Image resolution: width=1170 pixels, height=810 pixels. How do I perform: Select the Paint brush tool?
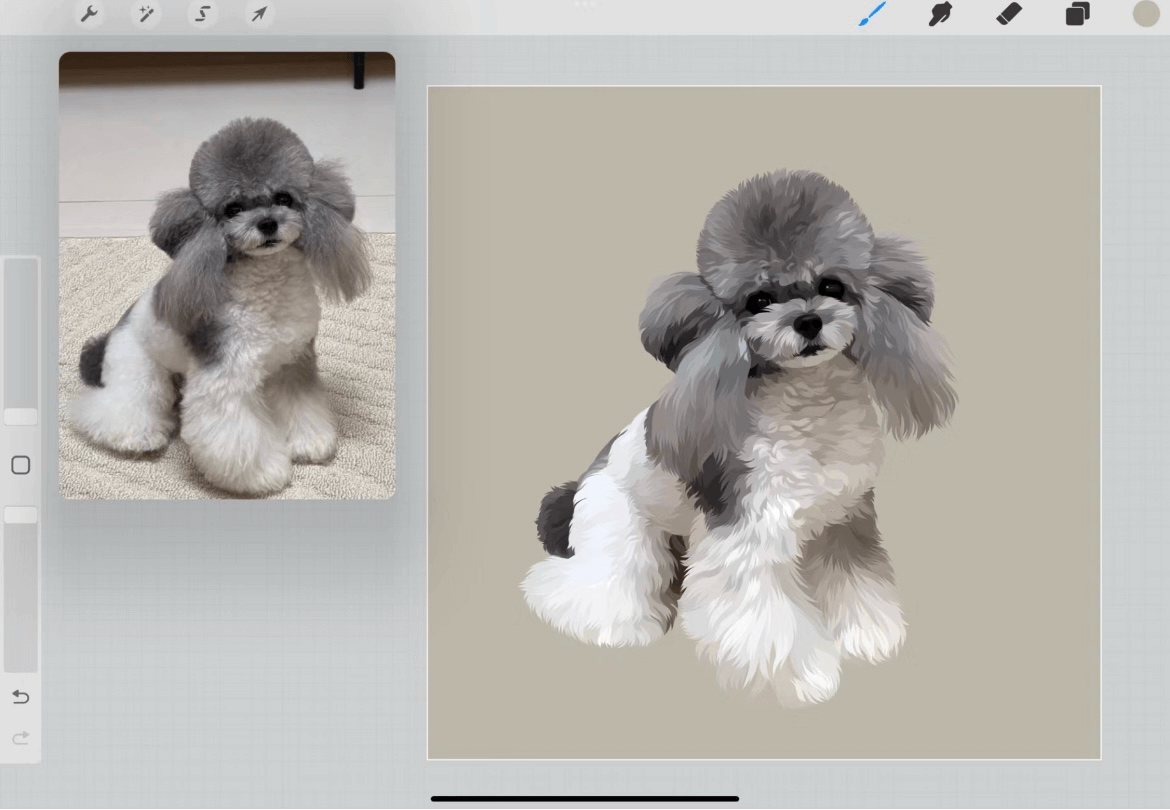pyautogui.click(x=872, y=14)
